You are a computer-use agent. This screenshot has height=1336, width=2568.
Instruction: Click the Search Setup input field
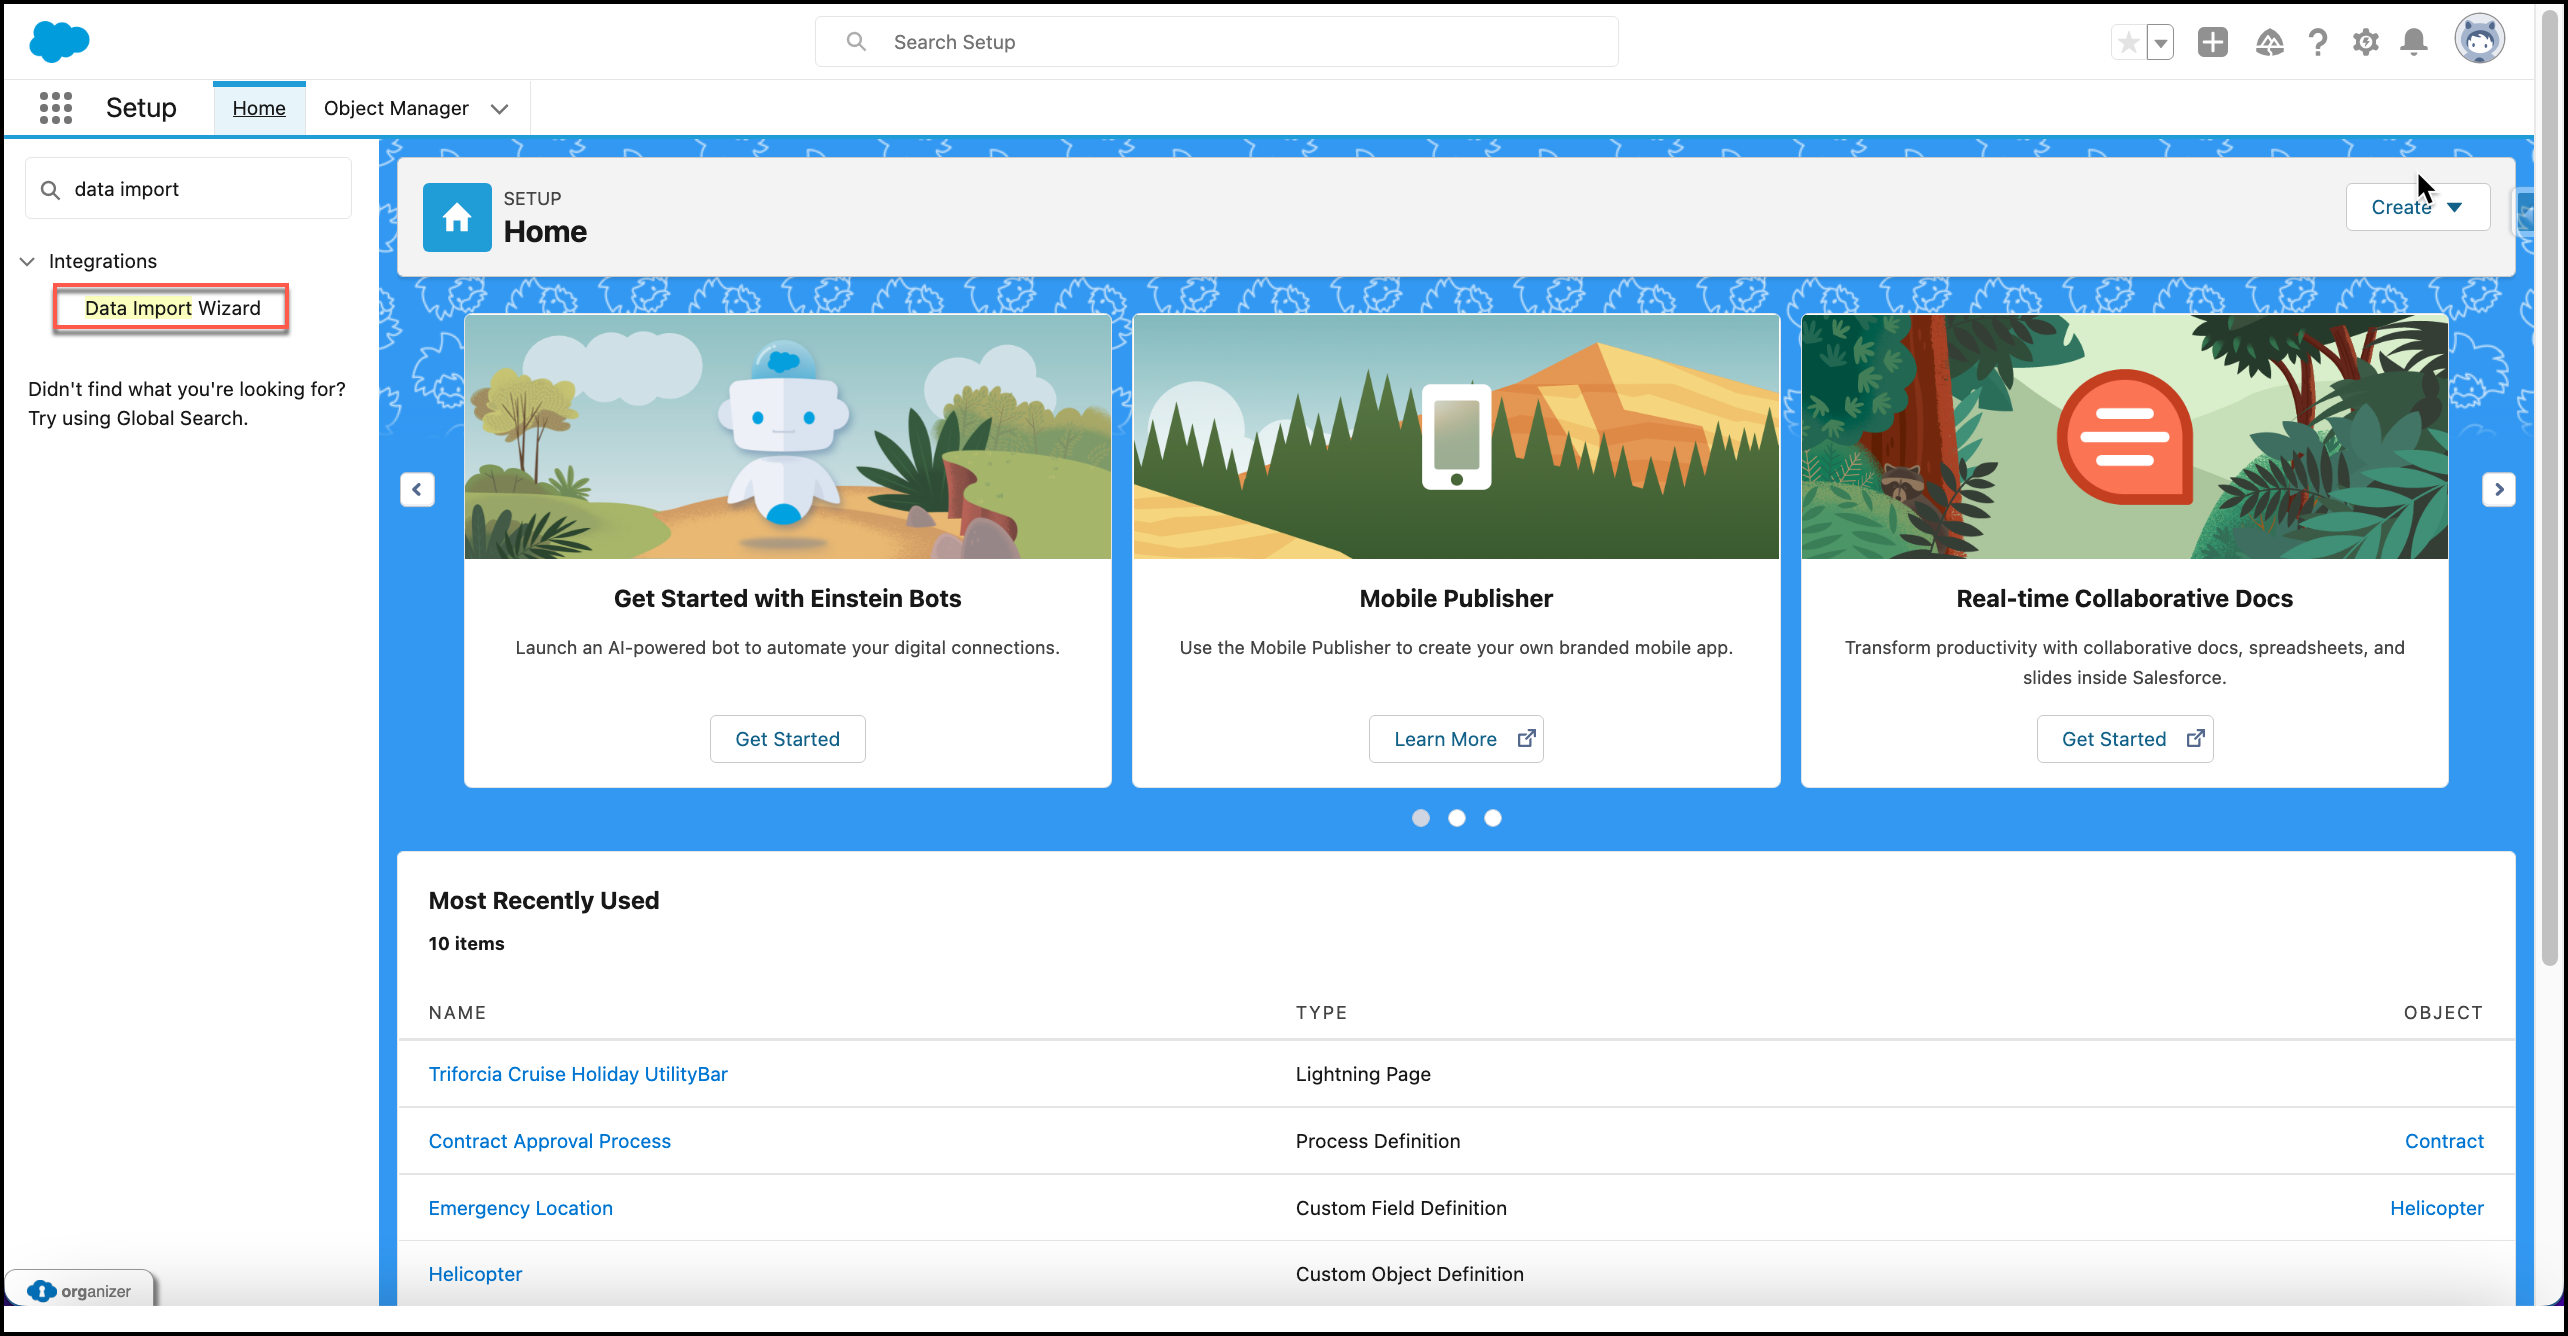click(1217, 41)
